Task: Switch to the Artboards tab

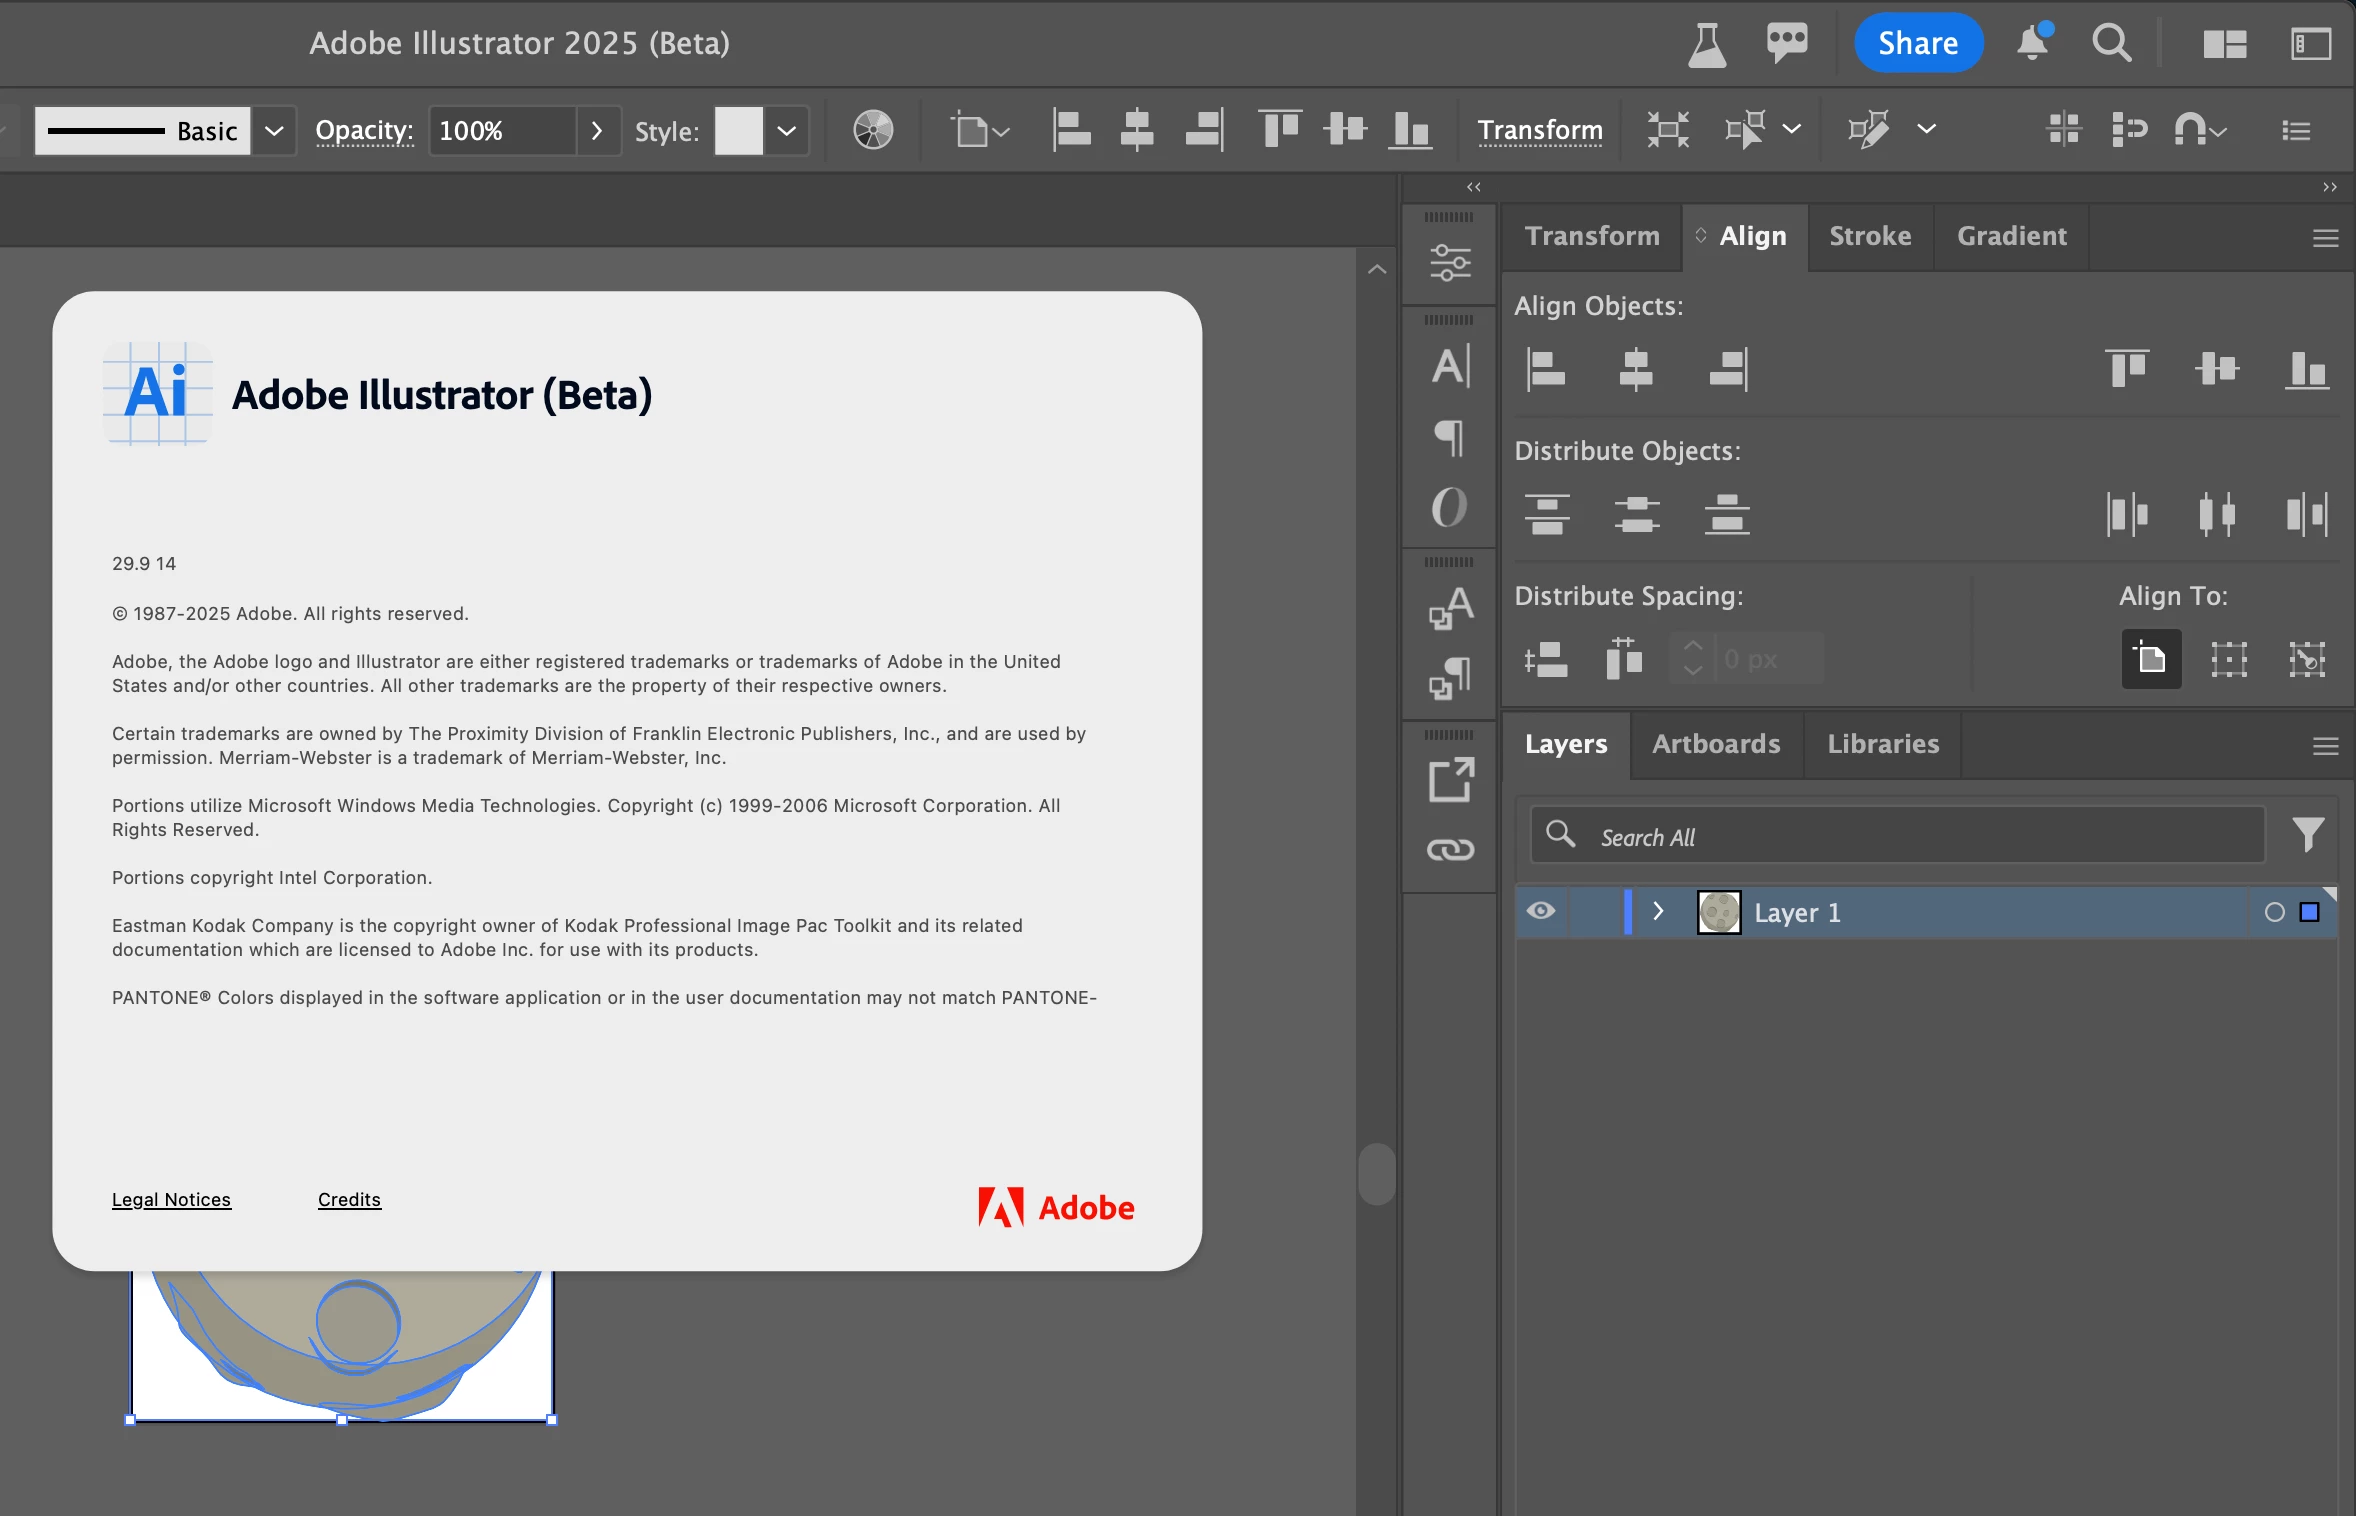Action: (1715, 744)
